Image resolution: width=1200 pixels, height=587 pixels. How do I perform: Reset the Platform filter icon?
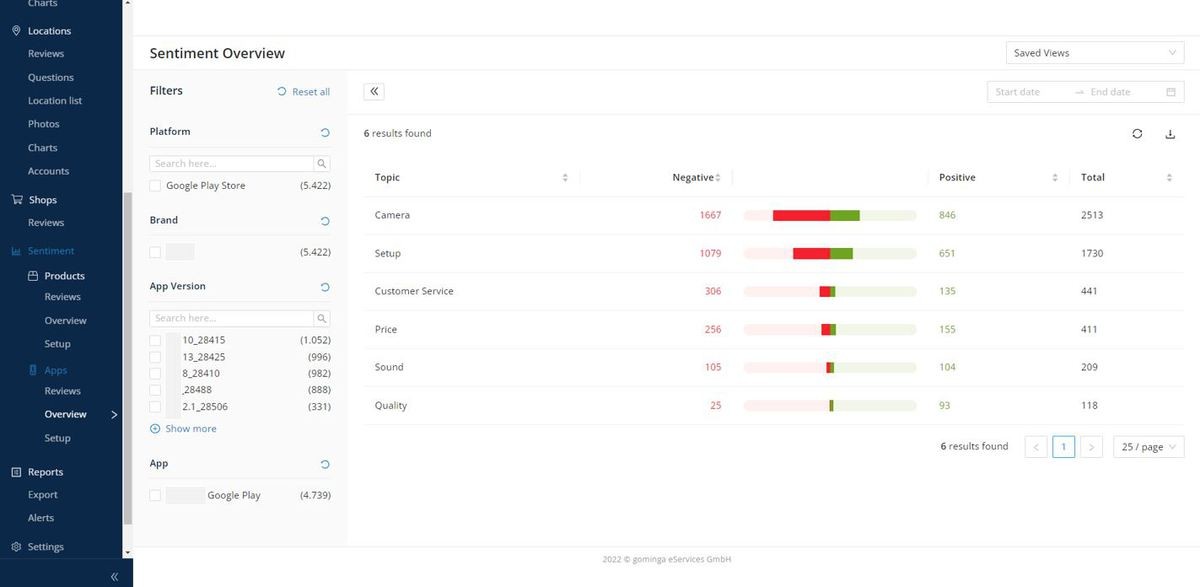325,132
